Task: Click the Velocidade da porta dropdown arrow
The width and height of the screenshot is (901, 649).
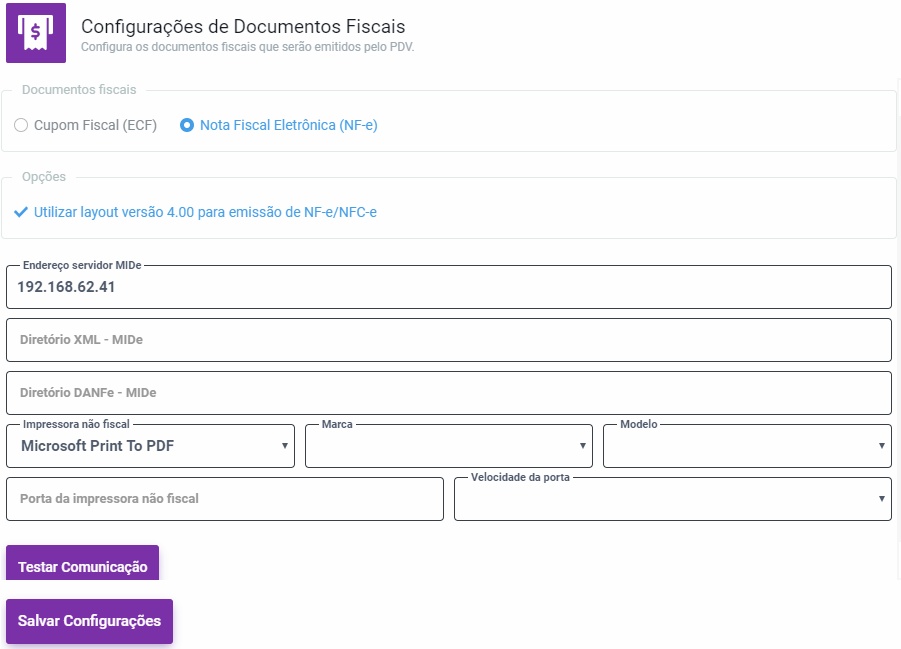Action: [x=882, y=499]
